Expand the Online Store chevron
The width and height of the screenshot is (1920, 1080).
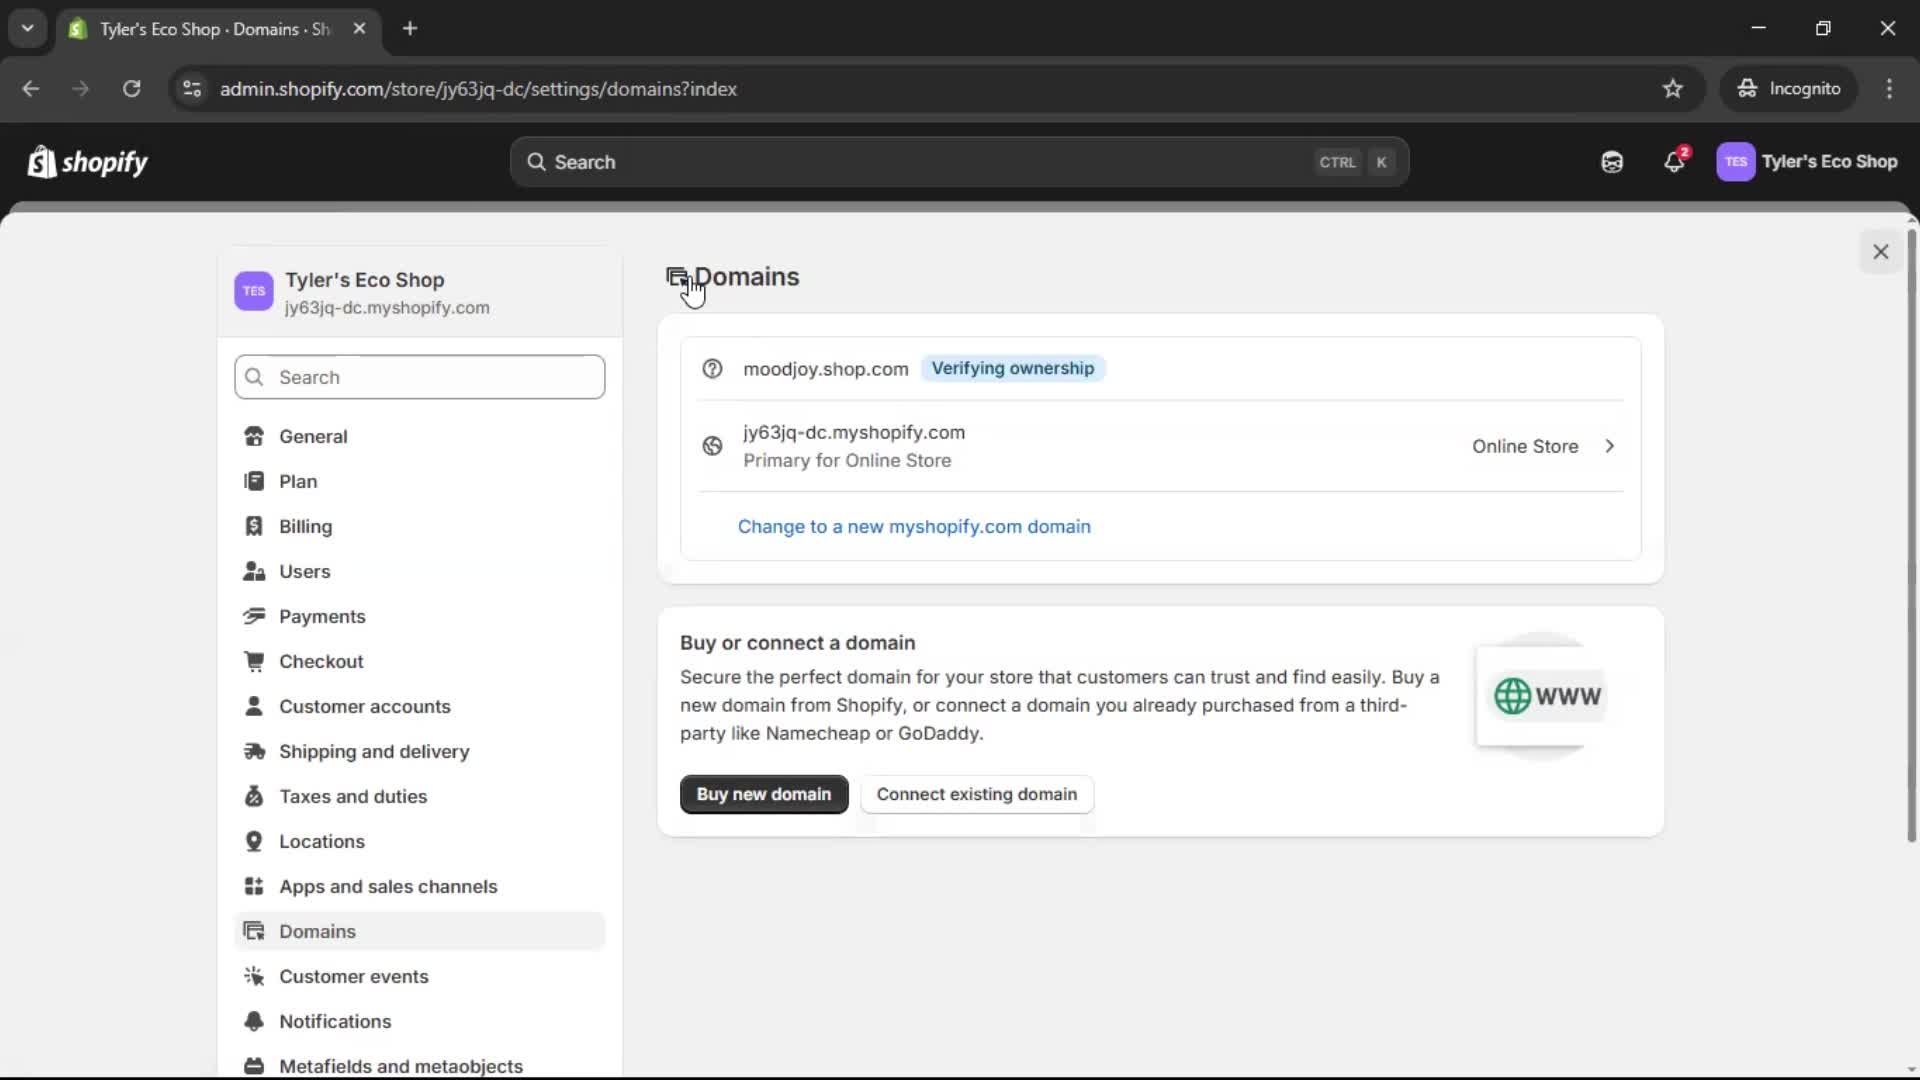coord(1610,446)
